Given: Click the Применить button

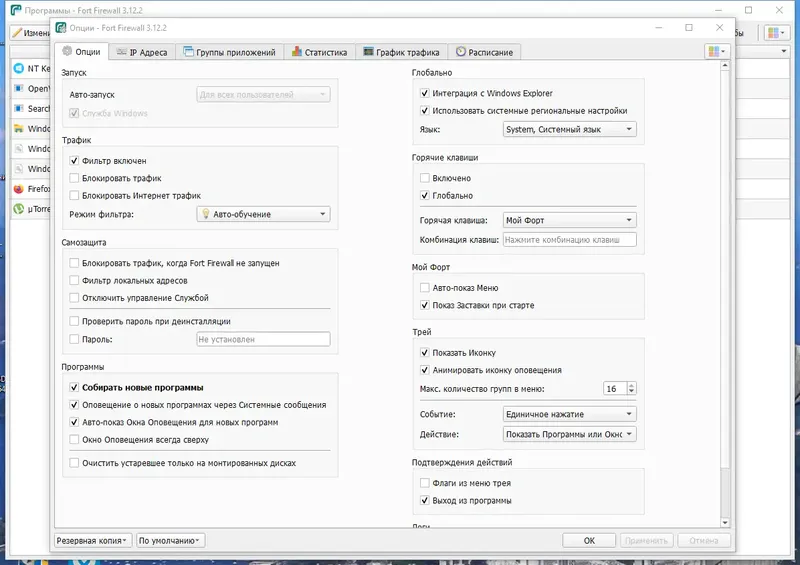Looking at the screenshot, I should click(646, 541).
